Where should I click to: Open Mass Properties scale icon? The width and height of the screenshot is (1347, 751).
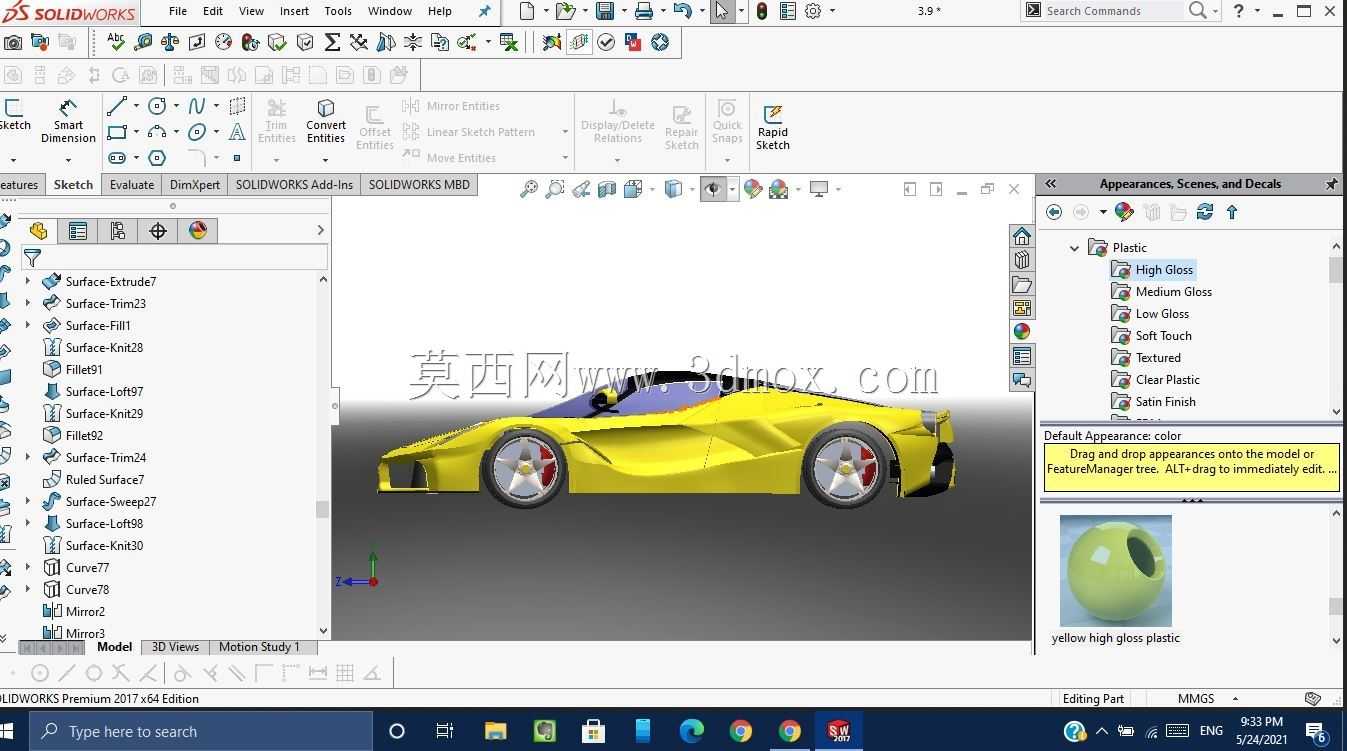170,42
